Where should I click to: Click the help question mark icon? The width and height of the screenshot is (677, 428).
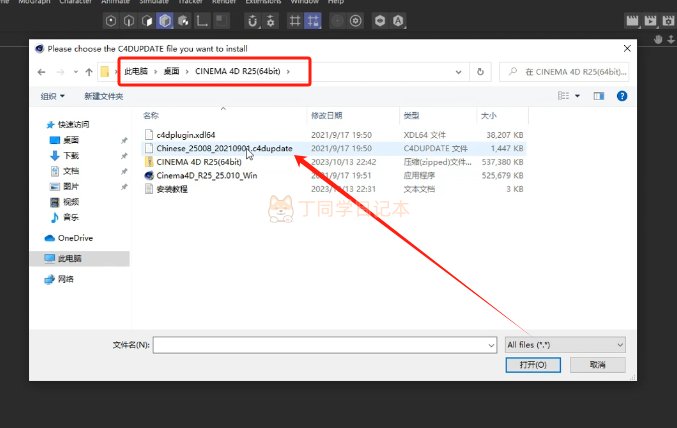tap(622, 96)
